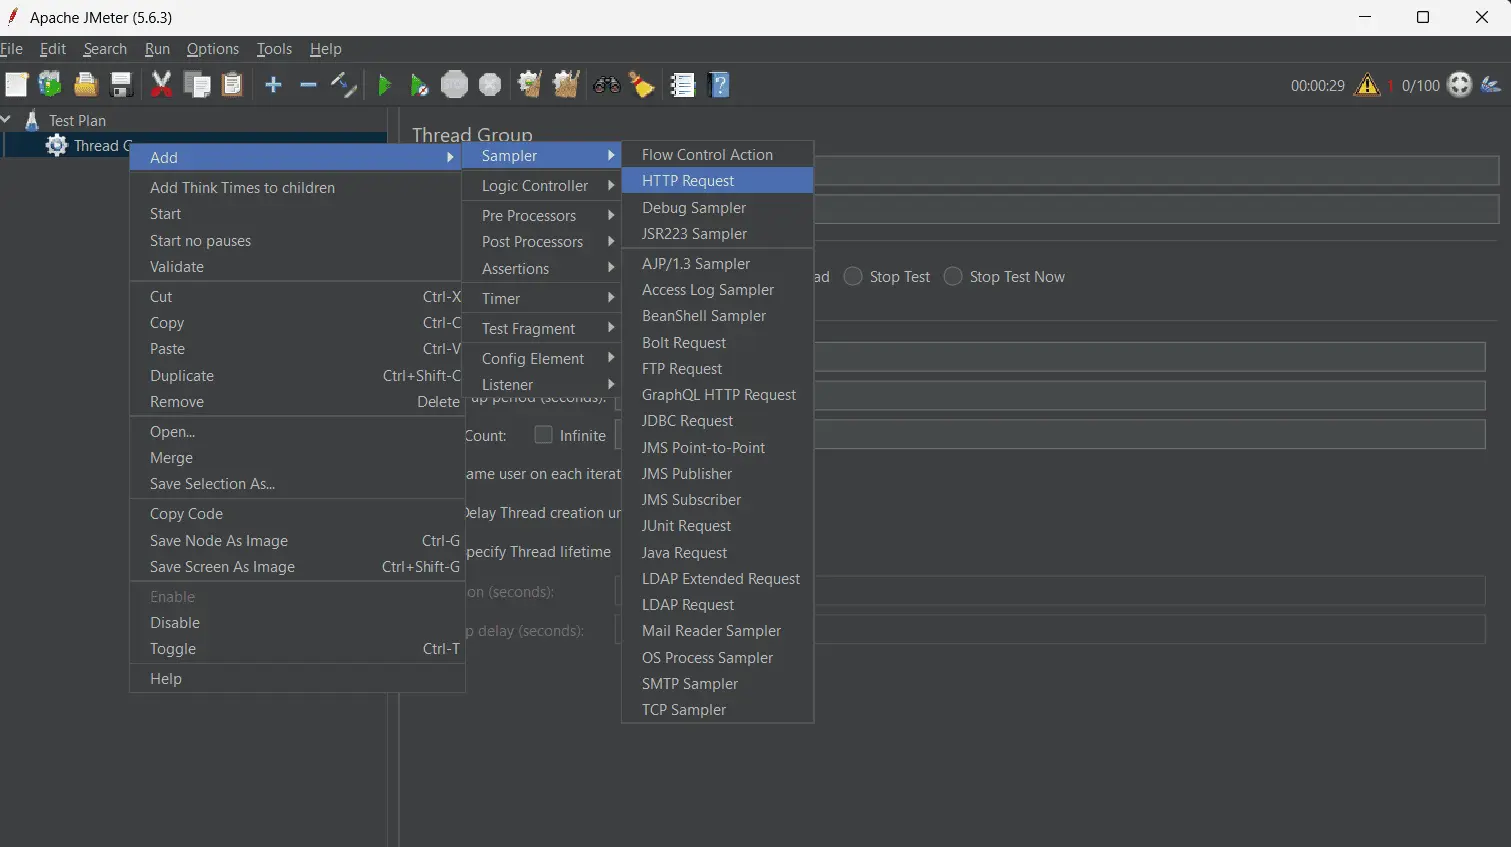The image size is (1511, 847).
Task: Click the Open file toolbar icon
Action: pyautogui.click(x=86, y=85)
